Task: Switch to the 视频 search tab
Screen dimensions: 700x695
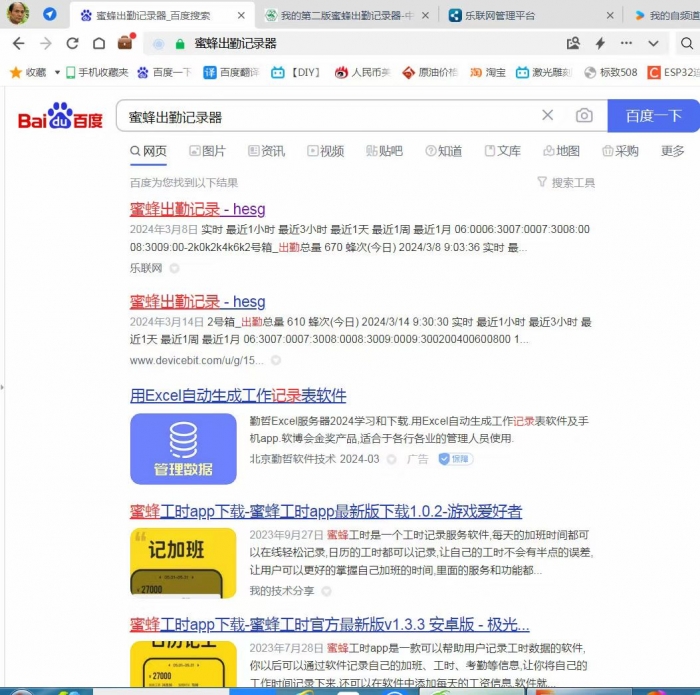Action: 325,151
